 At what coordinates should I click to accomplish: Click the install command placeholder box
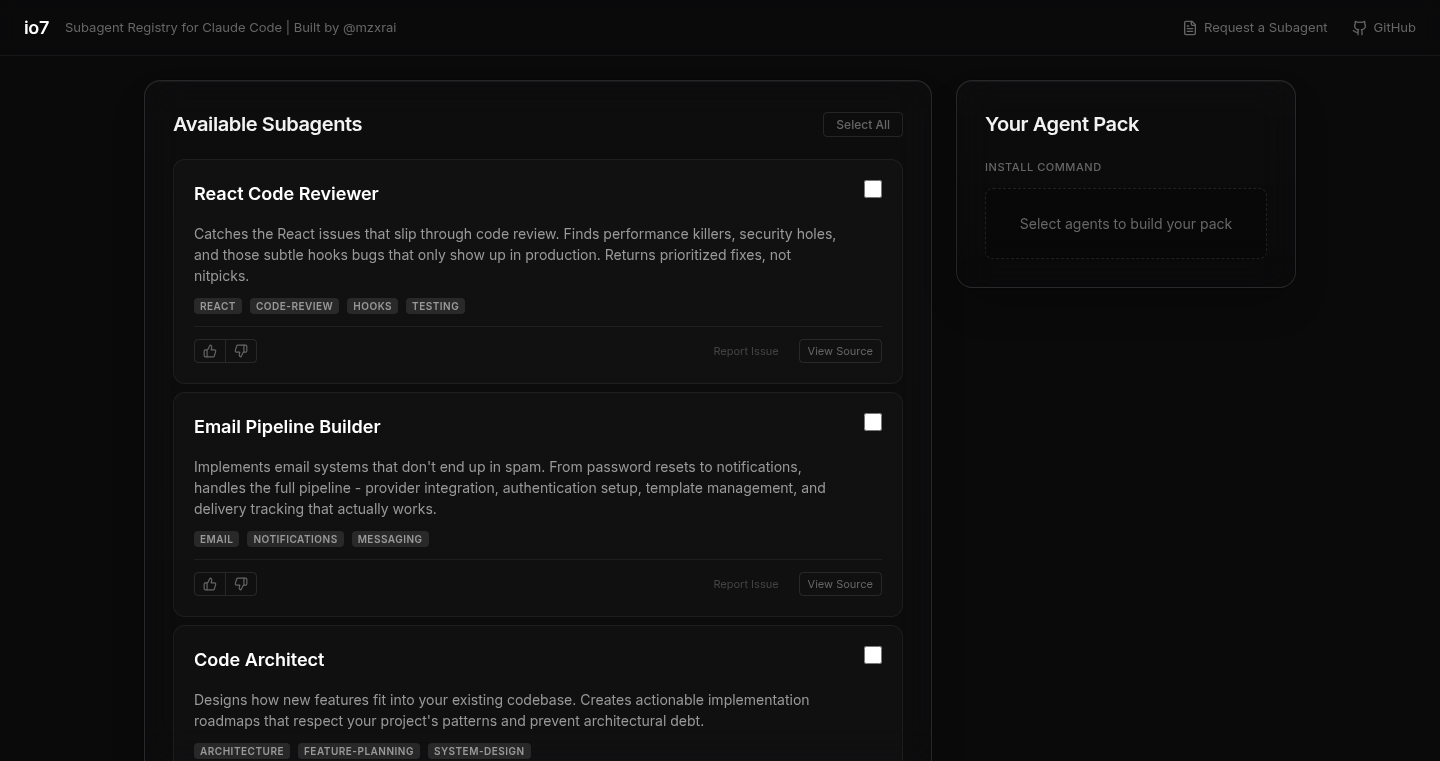point(1126,224)
